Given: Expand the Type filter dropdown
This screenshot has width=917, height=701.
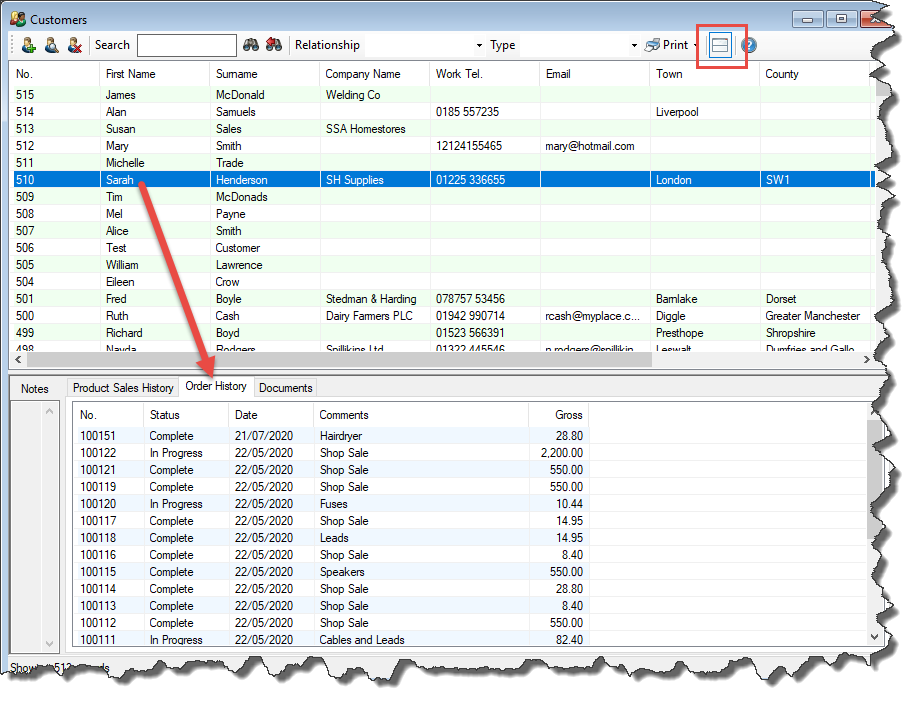Looking at the screenshot, I should click(634, 45).
